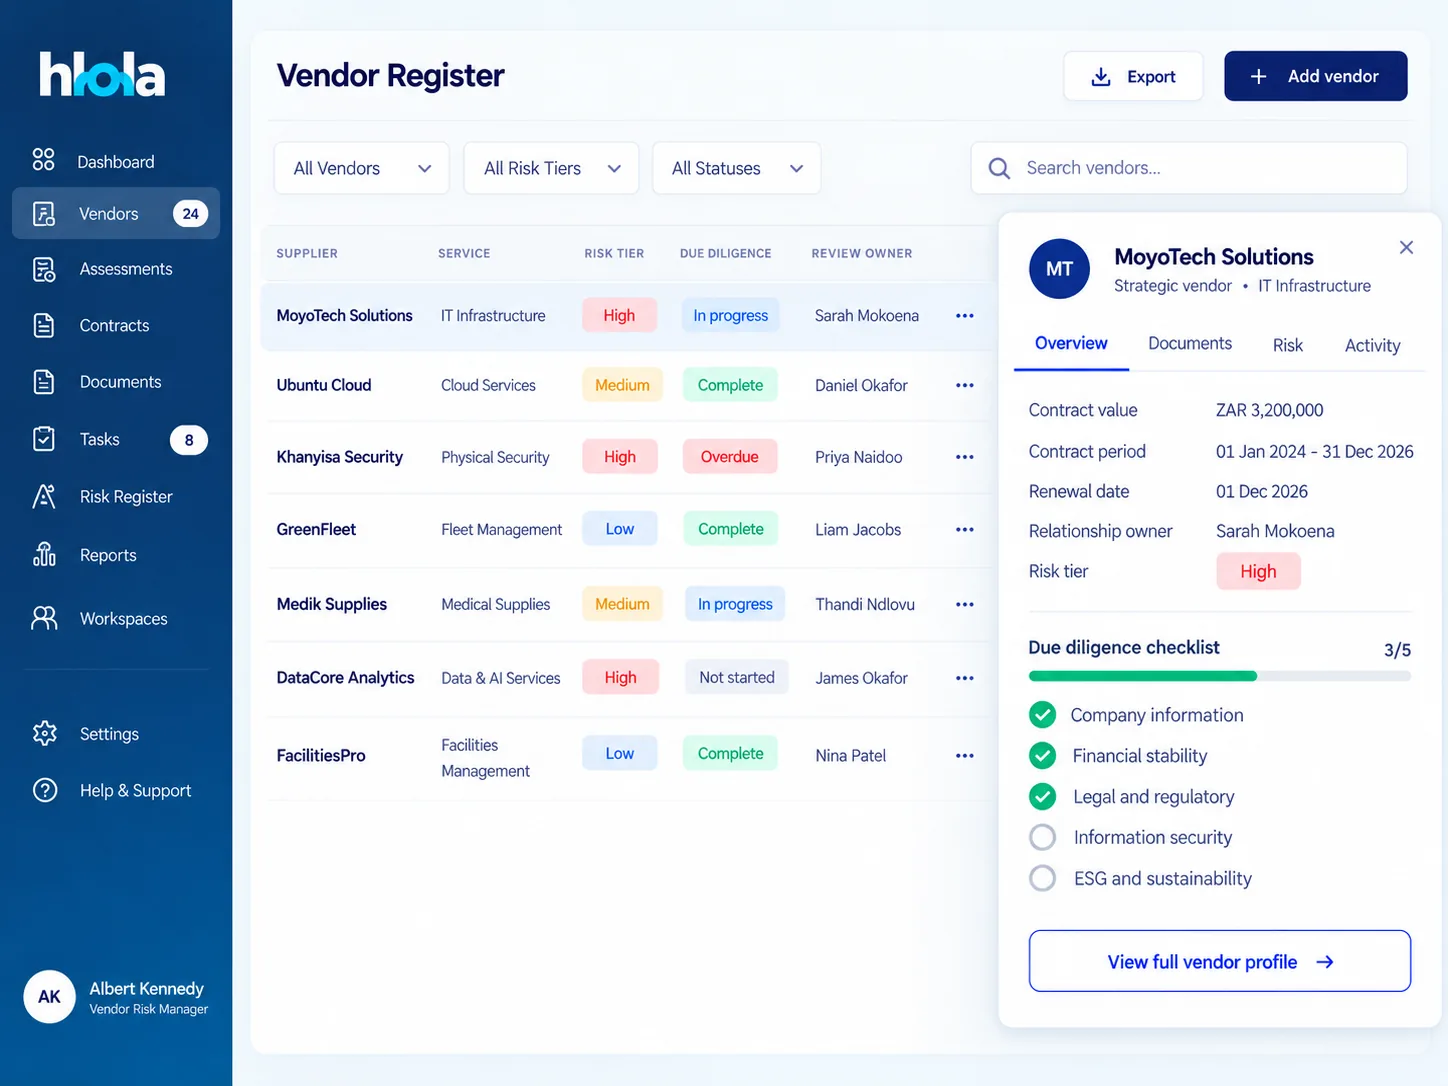Open the Activity tab
This screenshot has width=1448, height=1086.
(x=1372, y=345)
